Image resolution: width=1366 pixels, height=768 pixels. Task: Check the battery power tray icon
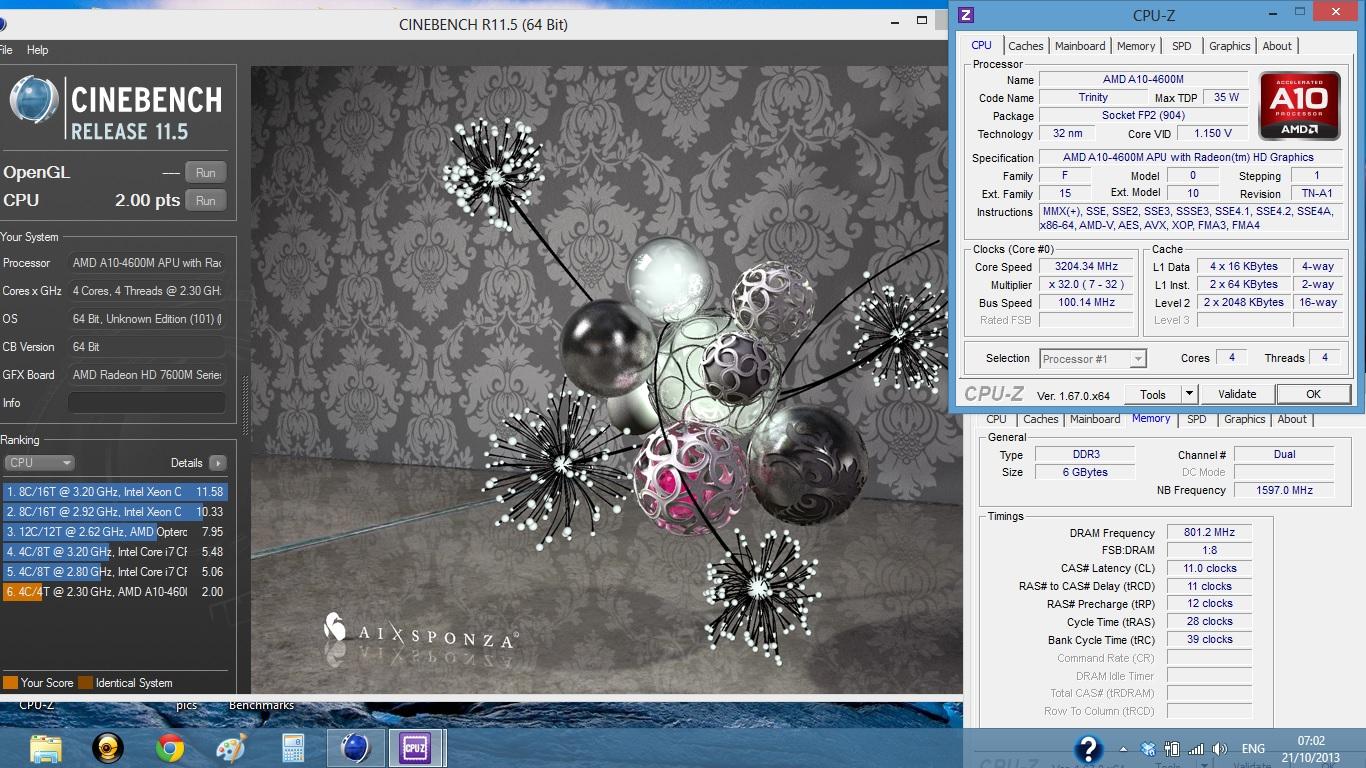[x=1172, y=749]
